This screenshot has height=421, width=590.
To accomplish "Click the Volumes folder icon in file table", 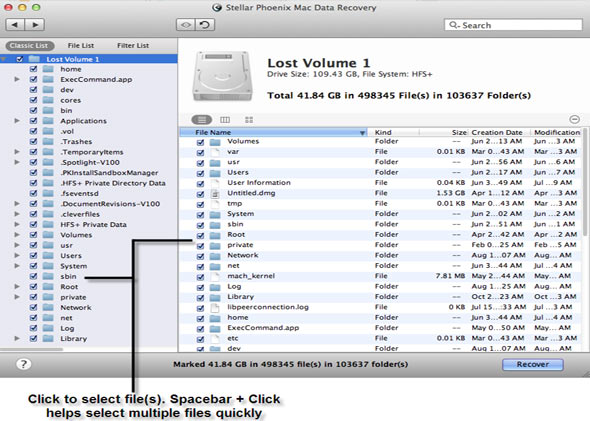I will click(x=215, y=142).
